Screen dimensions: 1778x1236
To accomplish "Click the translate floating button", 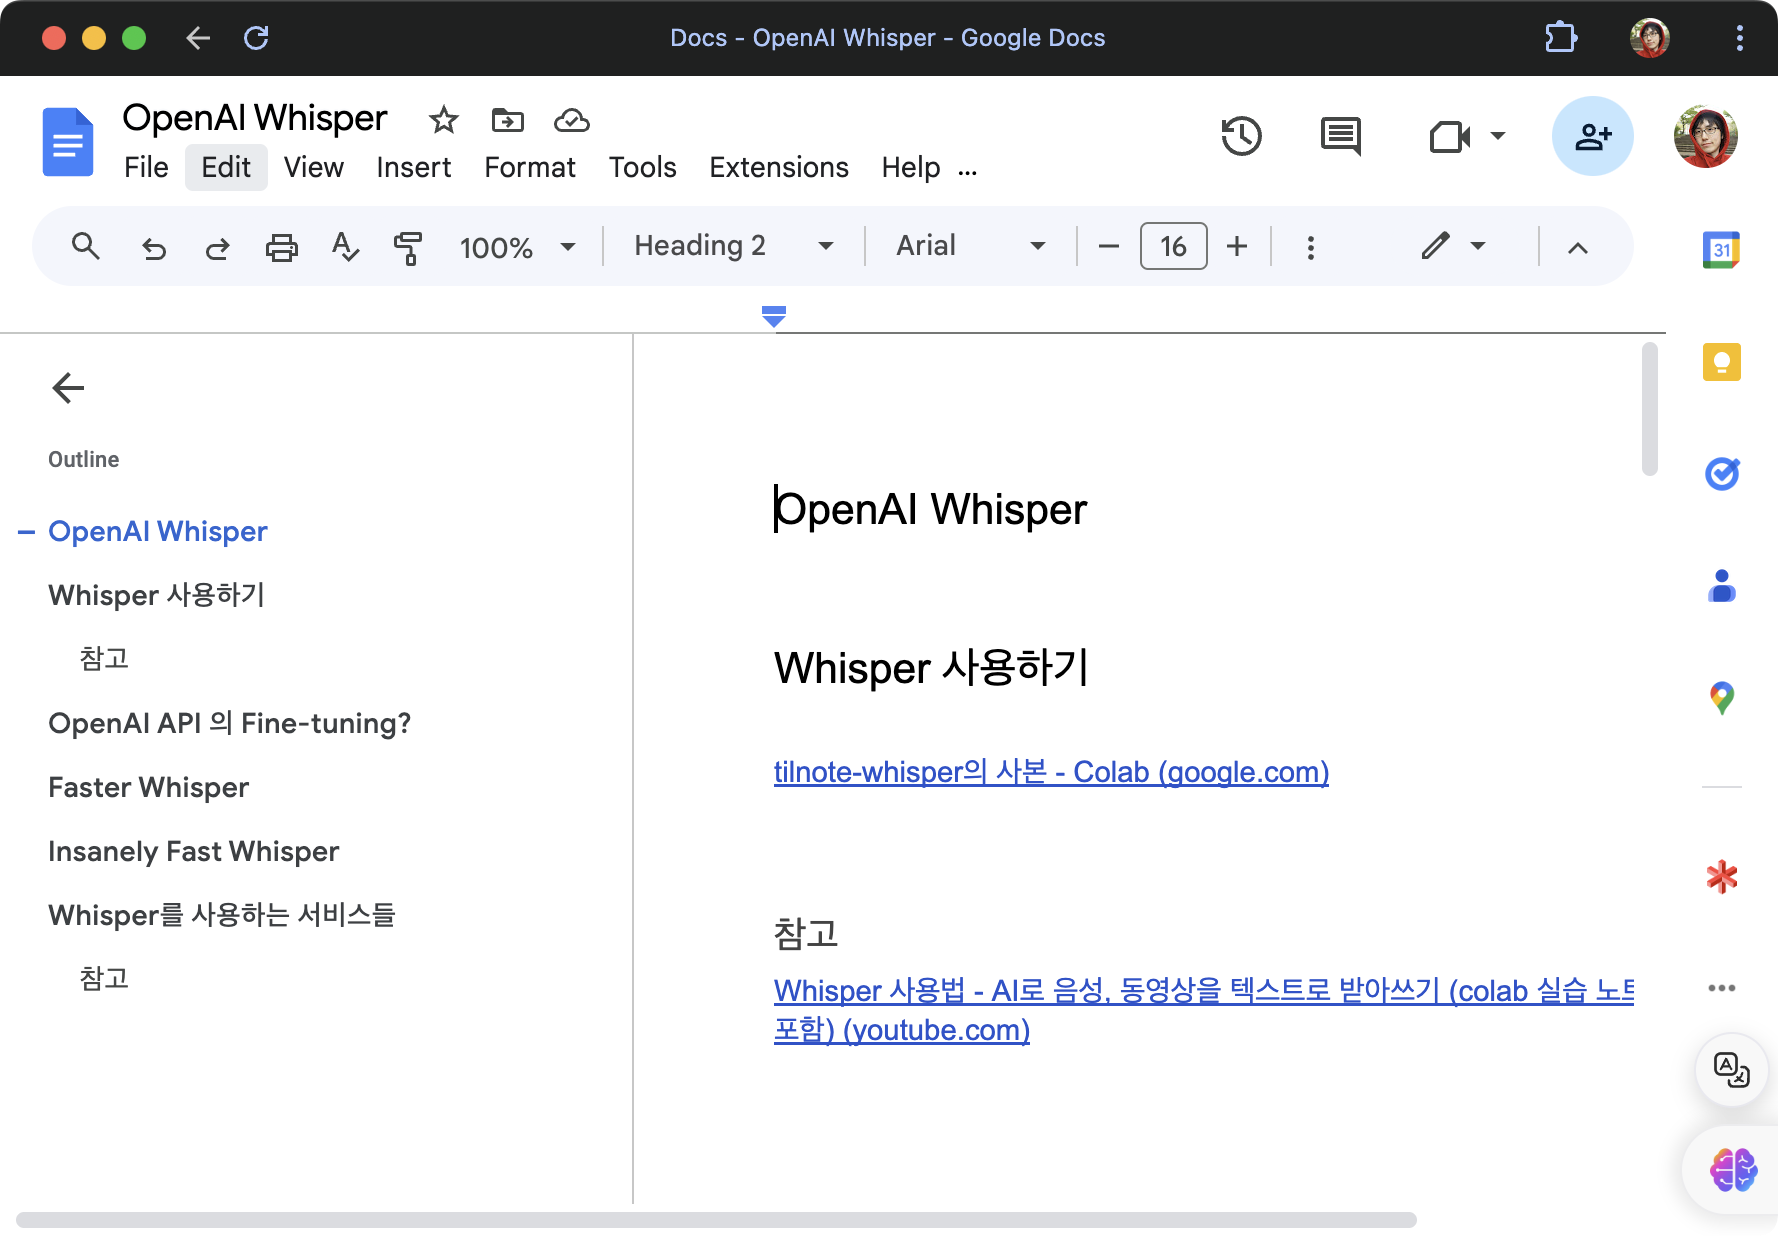I will (1732, 1069).
